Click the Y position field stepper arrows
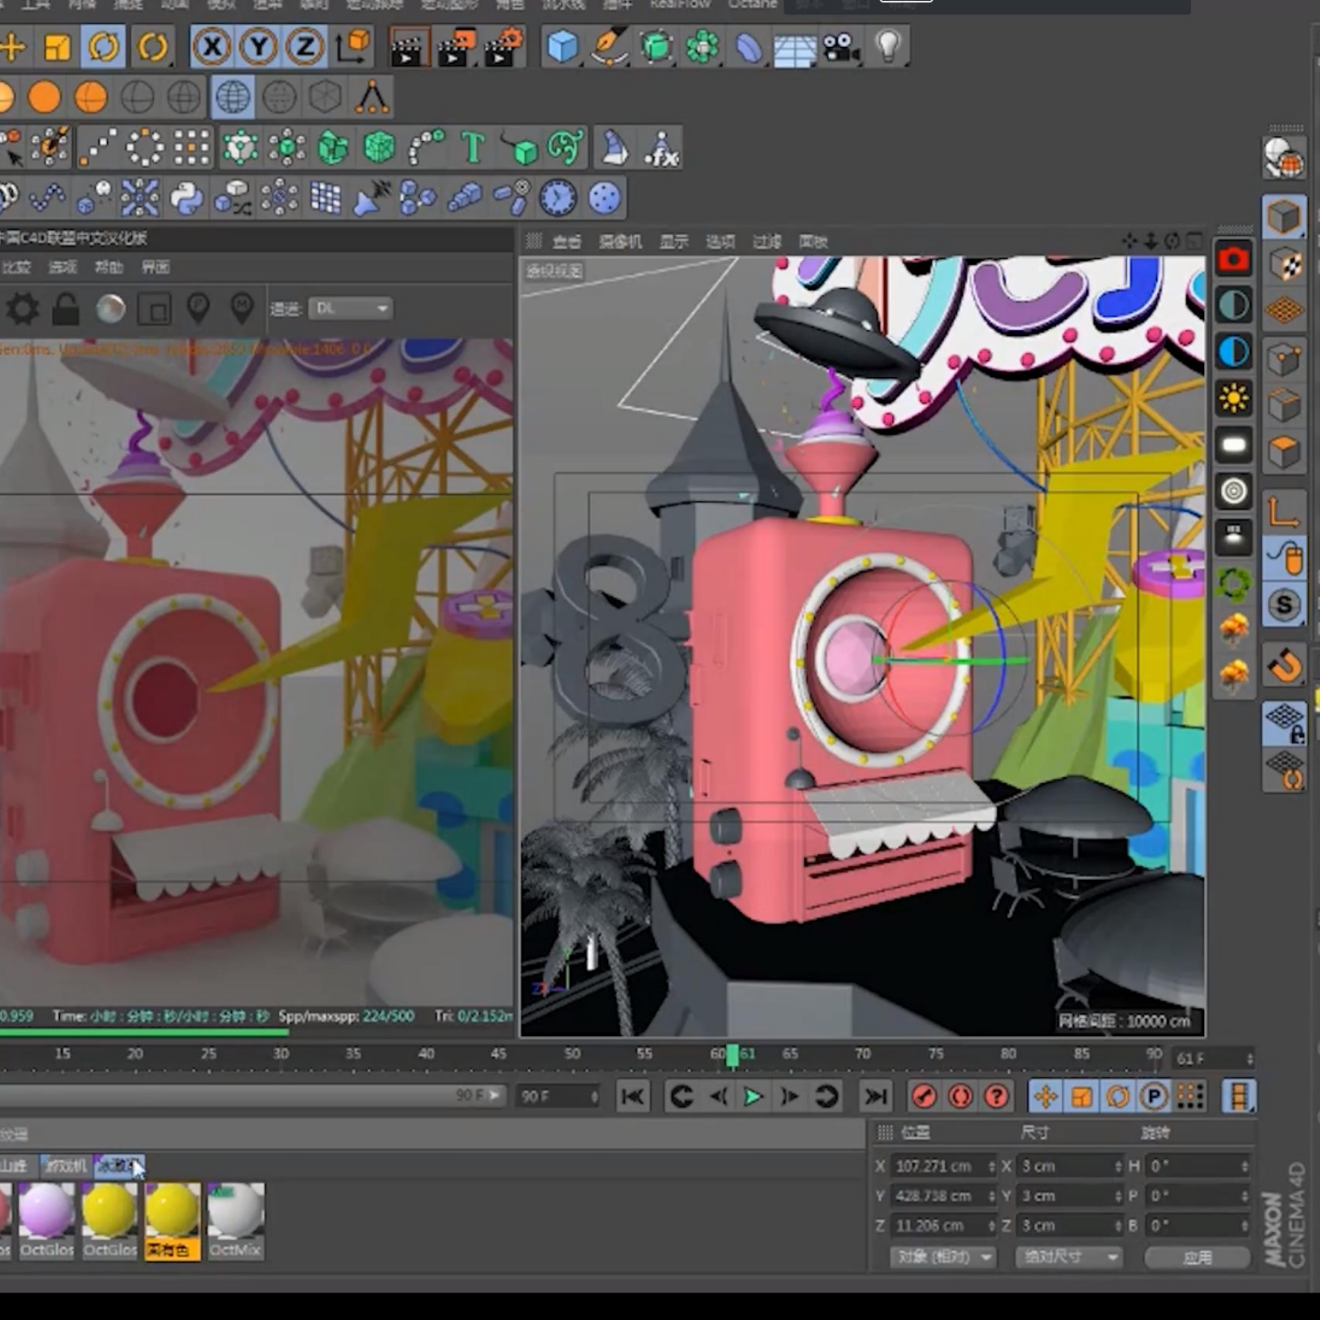 [x=991, y=1196]
